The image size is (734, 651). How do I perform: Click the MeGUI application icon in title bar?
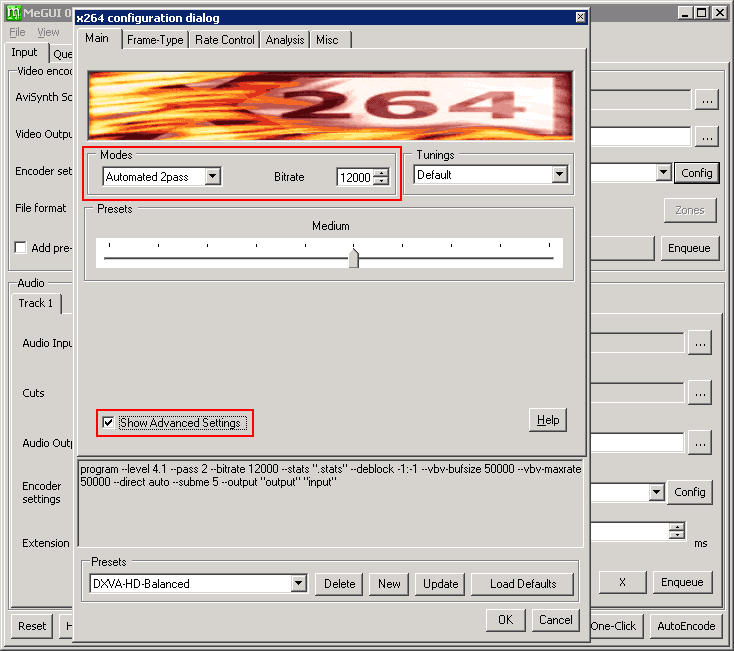pos(13,13)
